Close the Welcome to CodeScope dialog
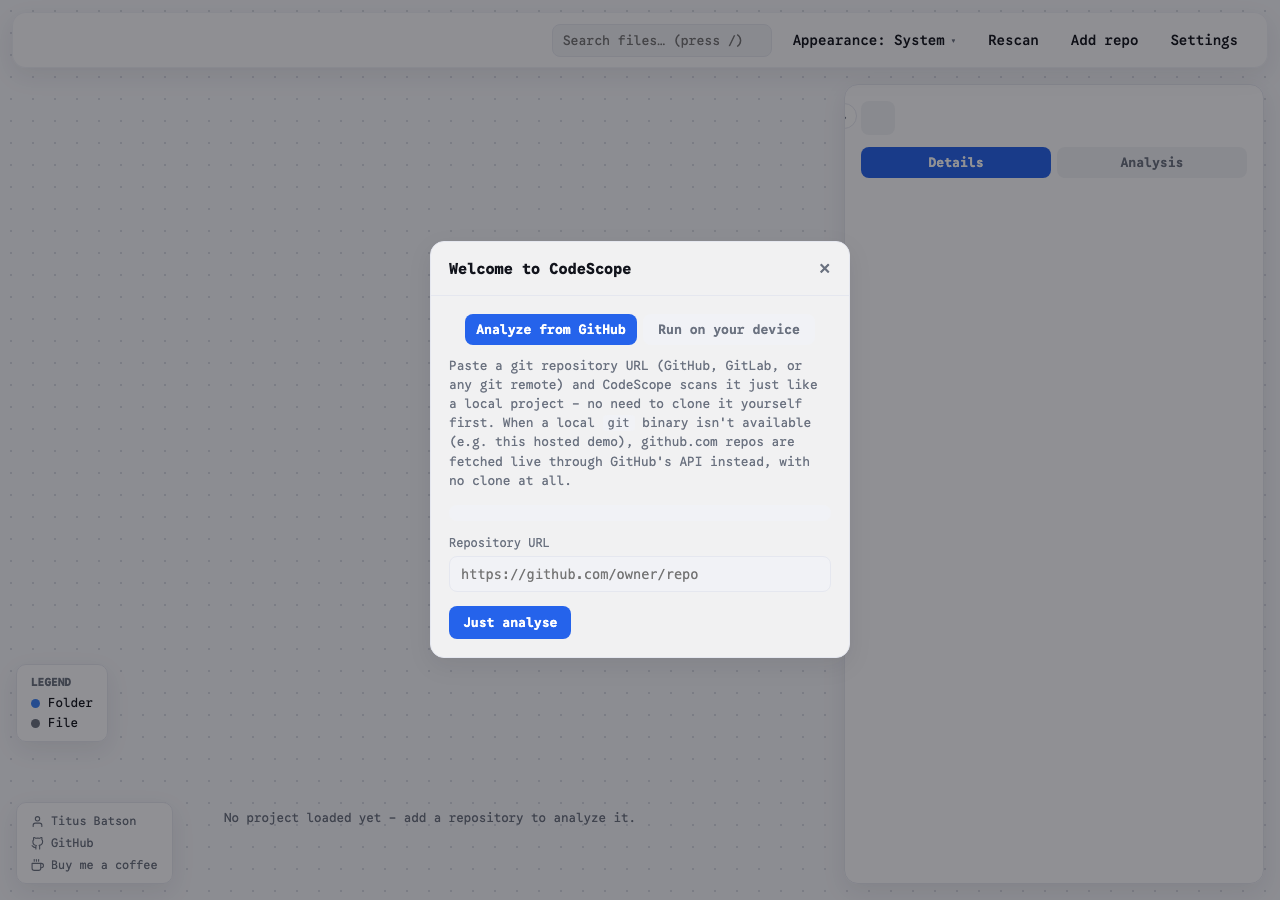Screen dimensions: 1280x900 click(x=824, y=268)
